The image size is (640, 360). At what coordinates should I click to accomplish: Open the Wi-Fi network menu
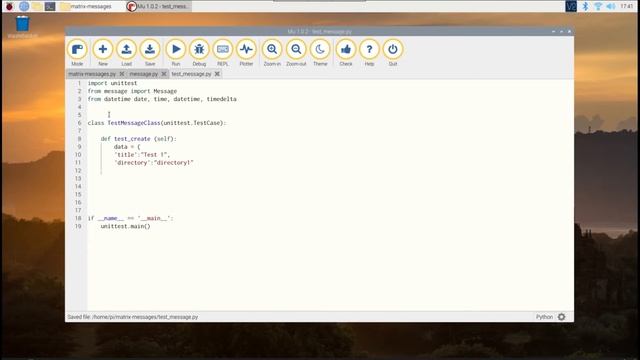coord(598,6)
